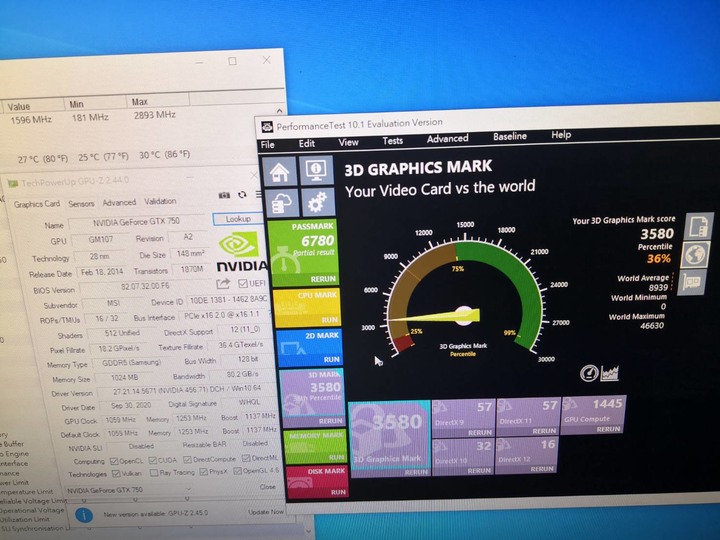The height and width of the screenshot is (540, 720).
Task: Click the Lookup button in GPU-Z
Action: pos(238,219)
